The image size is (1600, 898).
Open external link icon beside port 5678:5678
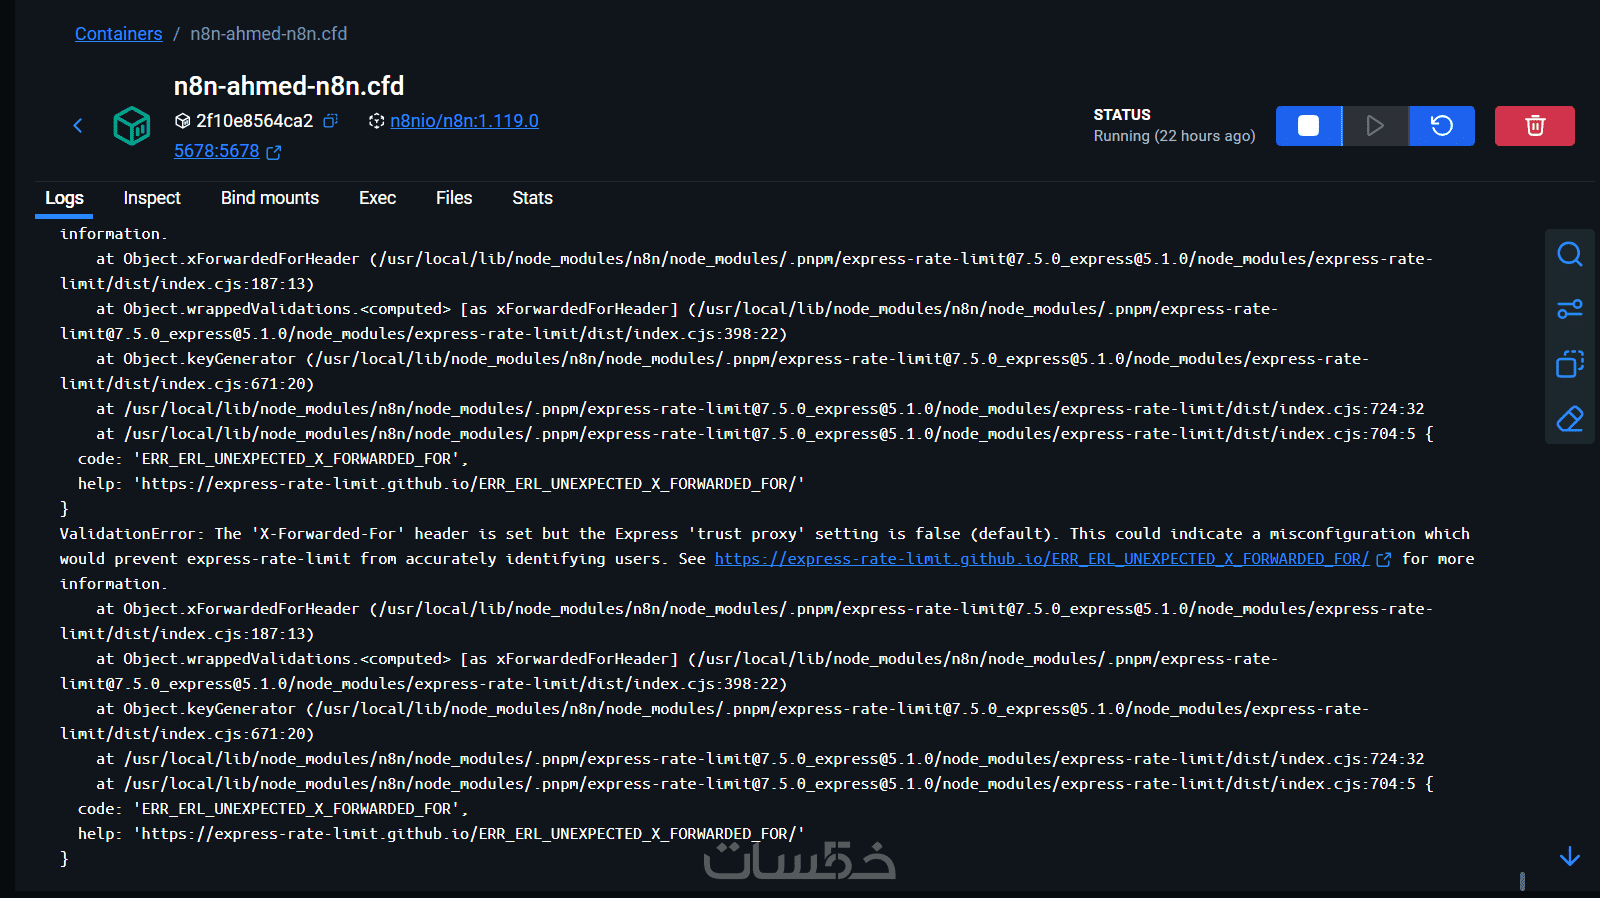click(274, 152)
